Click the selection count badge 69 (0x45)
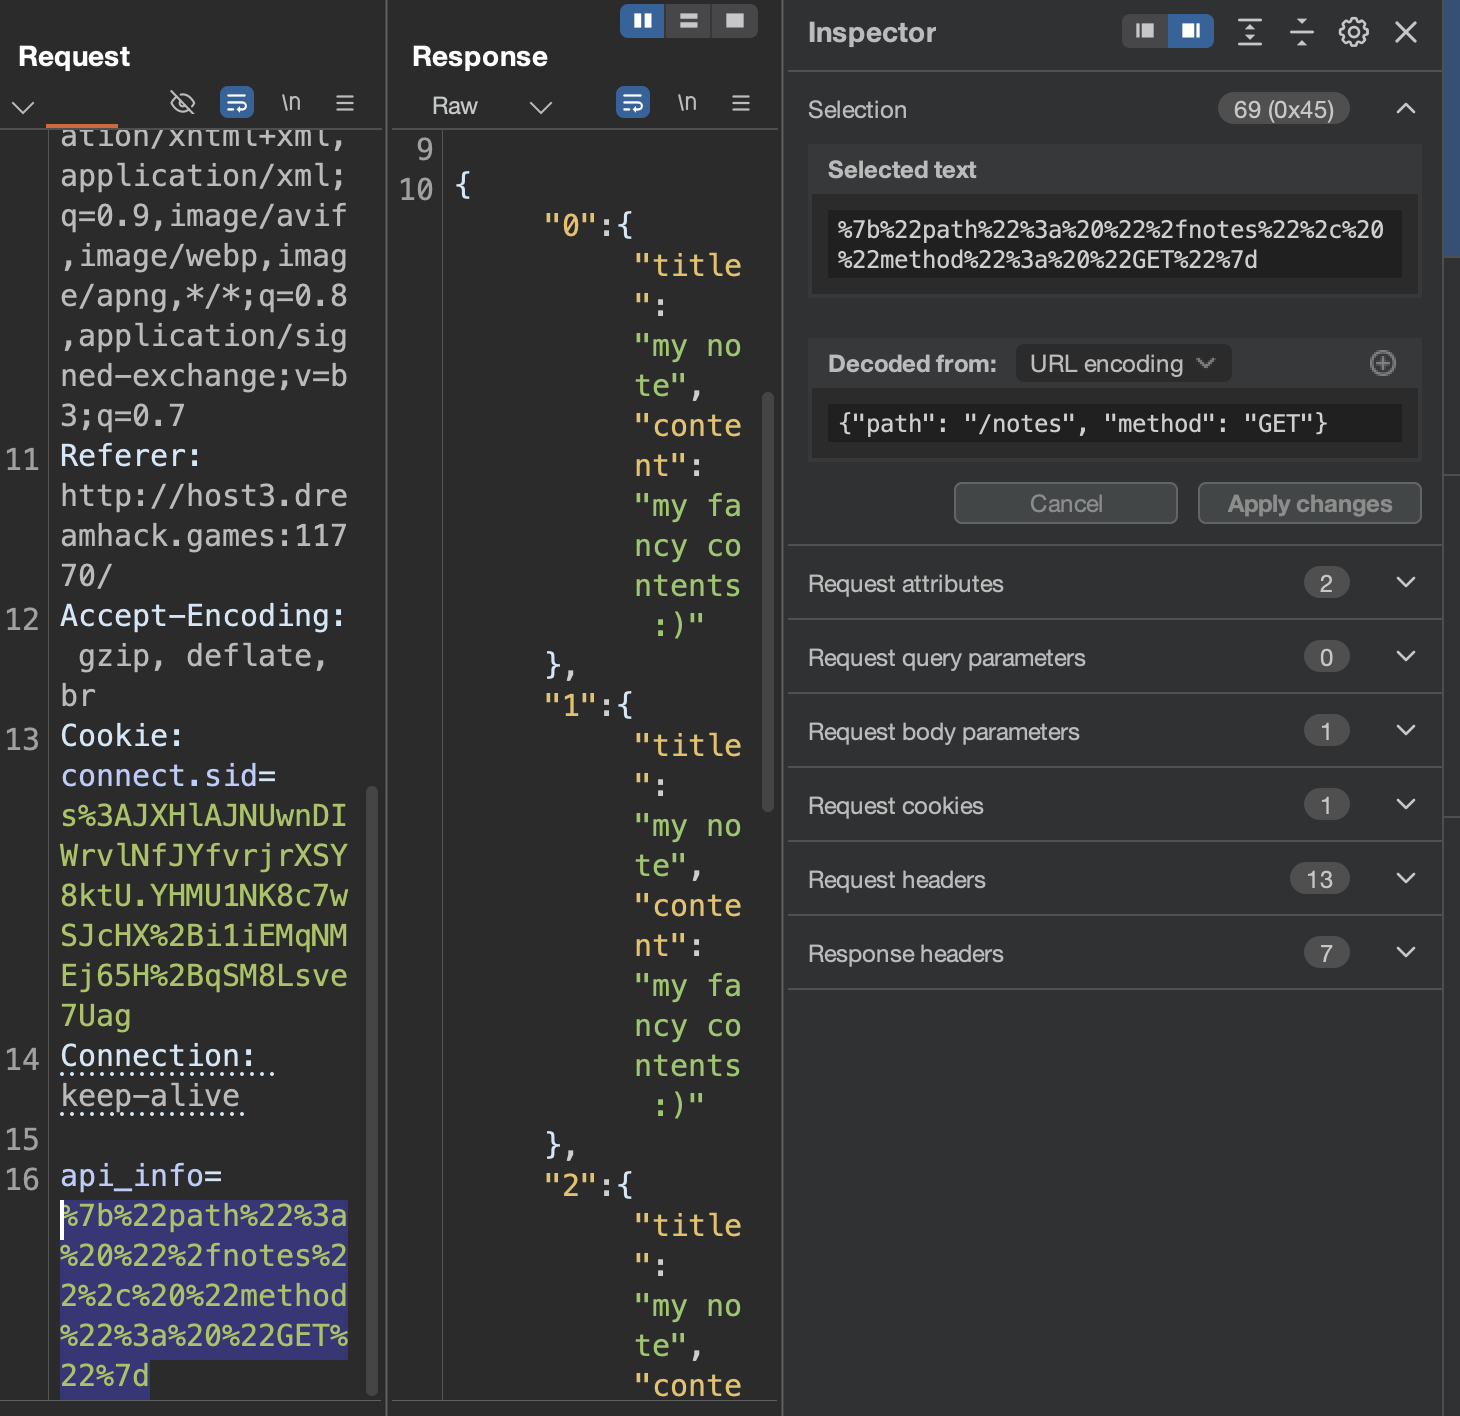This screenshot has height=1416, width=1460. click(x=1283, y=109)
